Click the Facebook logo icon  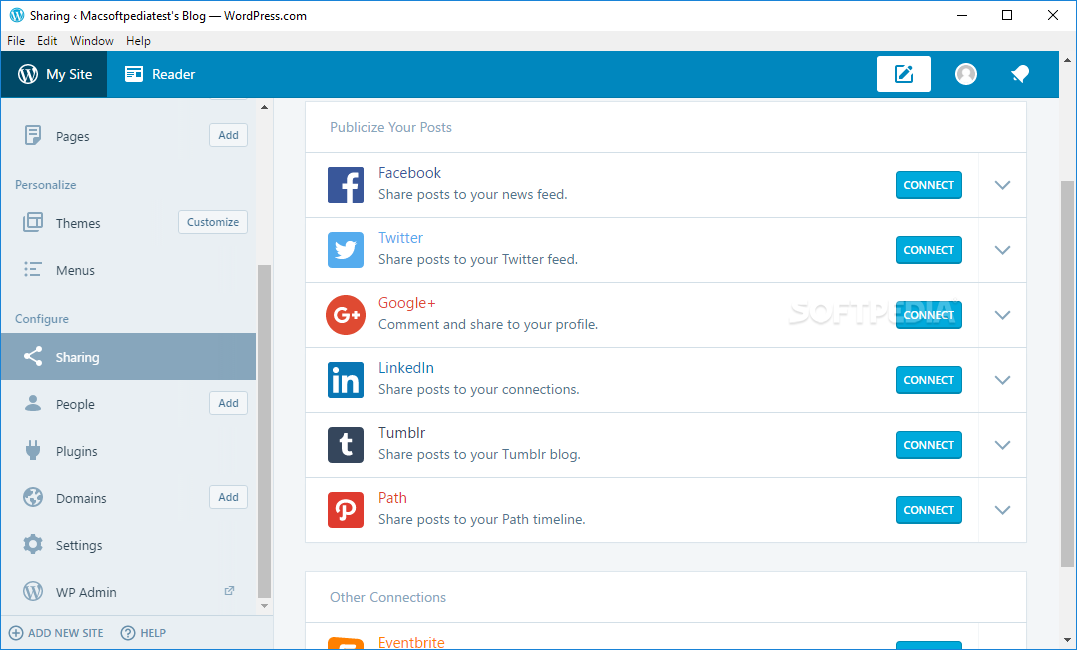pos(345,185)
